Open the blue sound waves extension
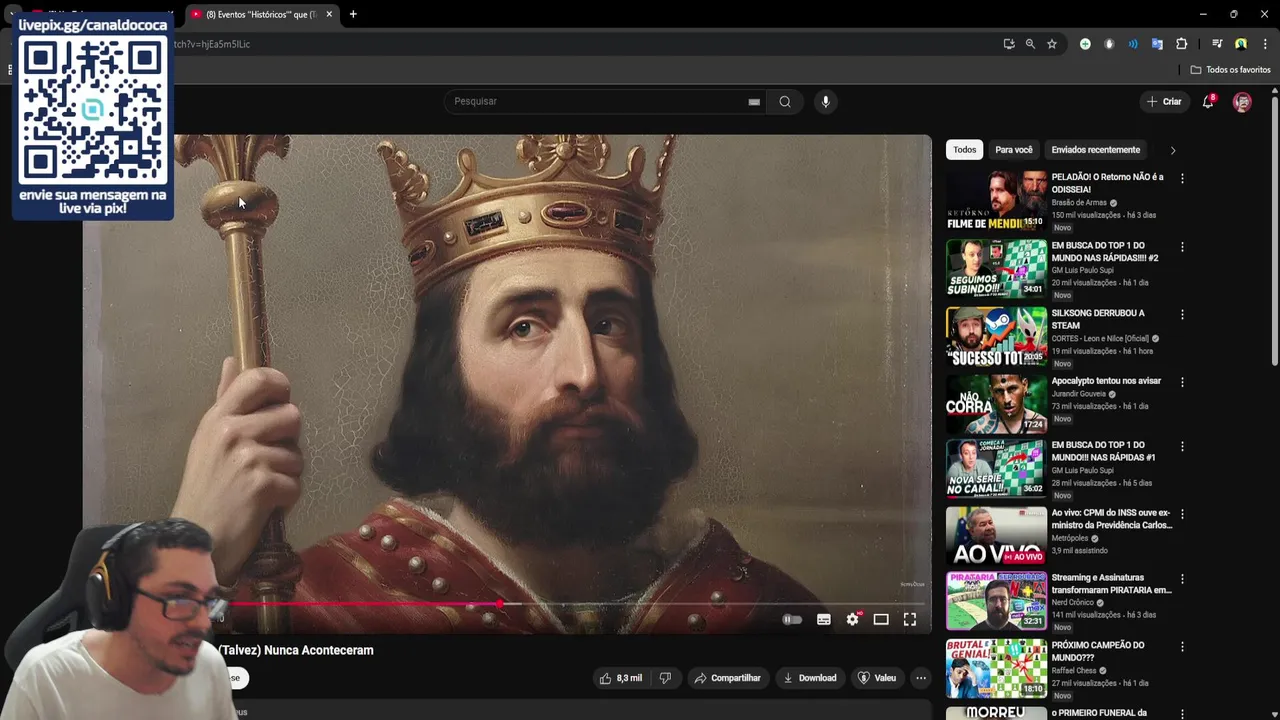Screen dimensions: 1280x720 click(x=1133, y=44)
